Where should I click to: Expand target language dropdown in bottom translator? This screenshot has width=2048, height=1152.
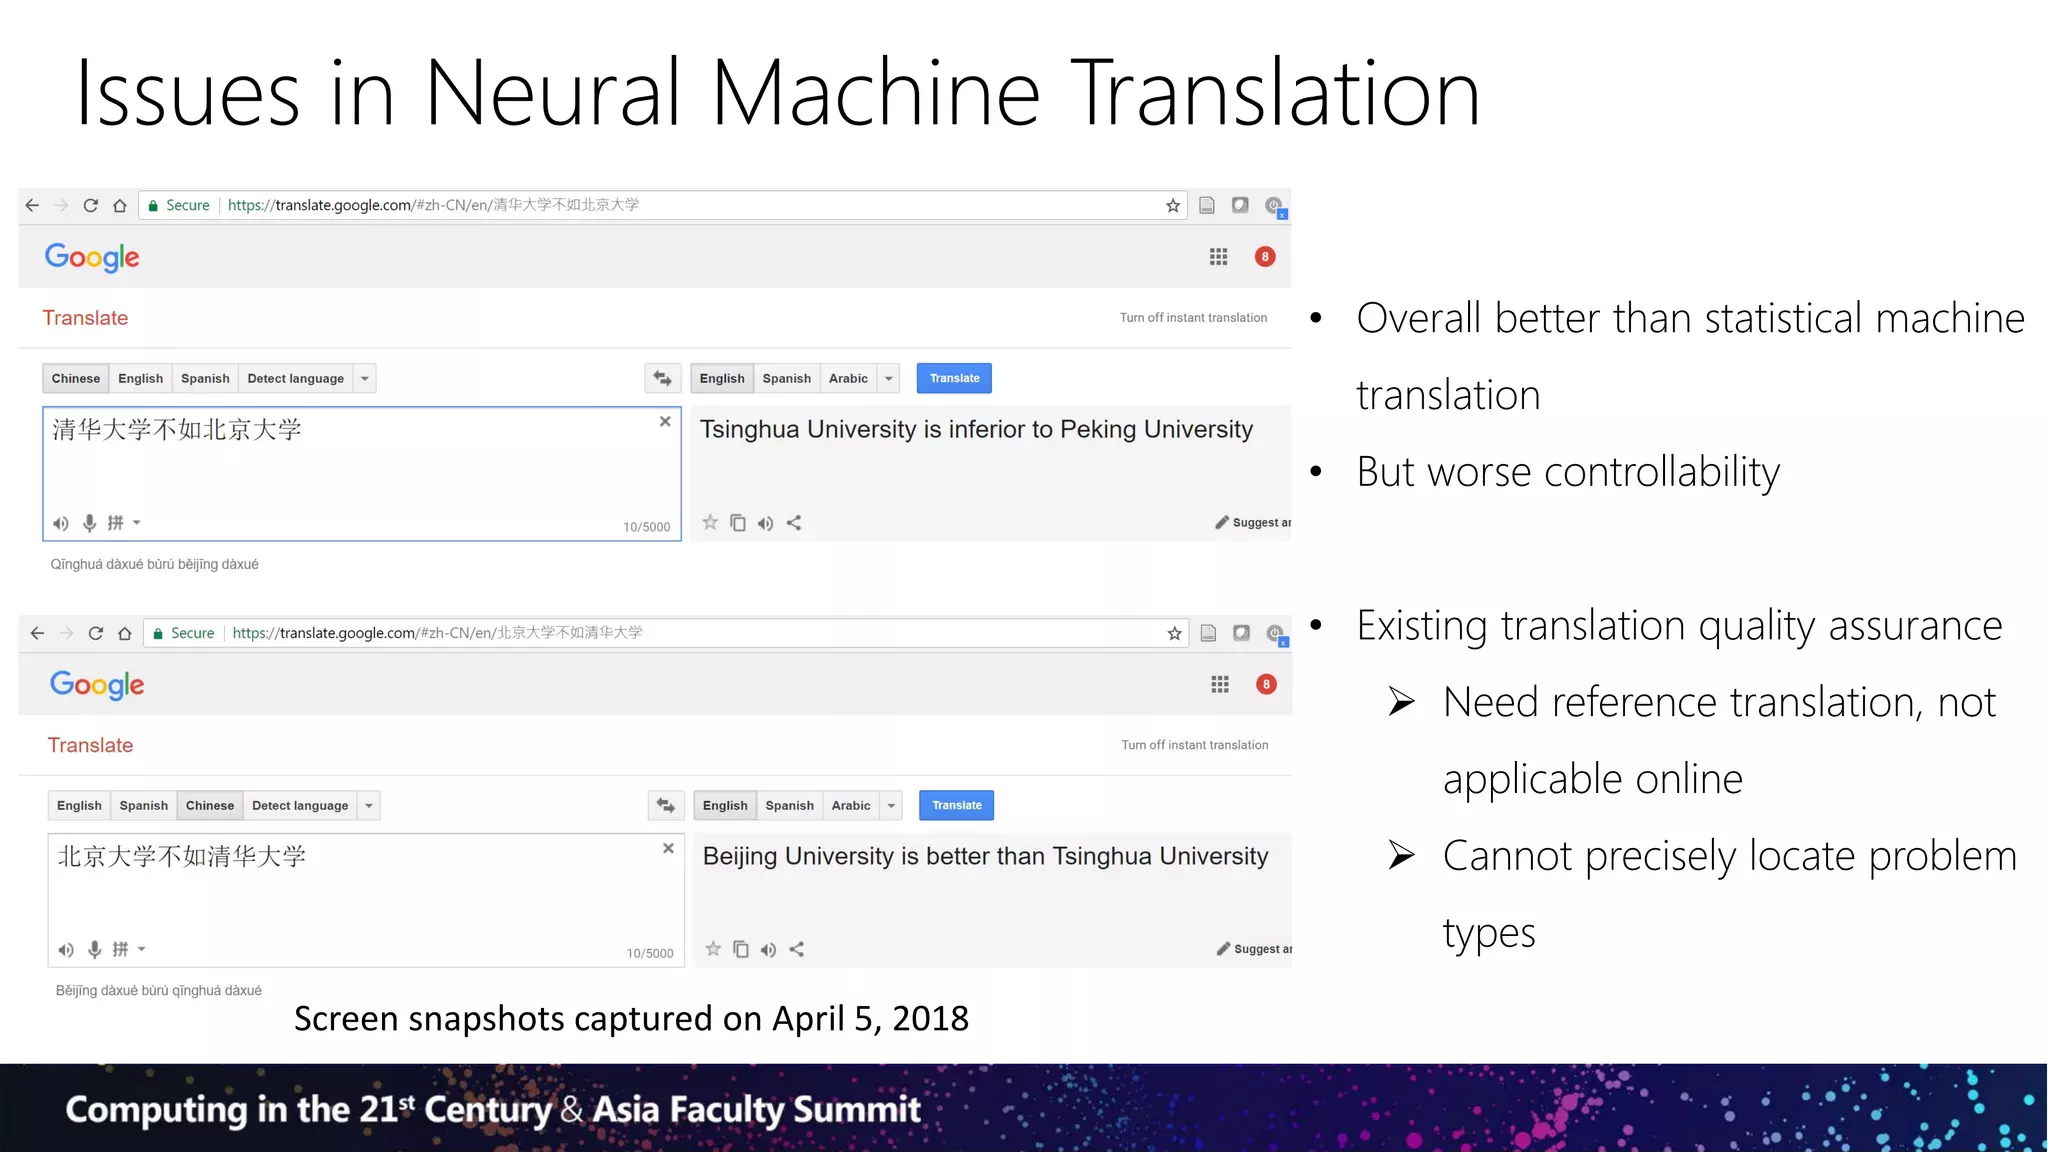891,805
